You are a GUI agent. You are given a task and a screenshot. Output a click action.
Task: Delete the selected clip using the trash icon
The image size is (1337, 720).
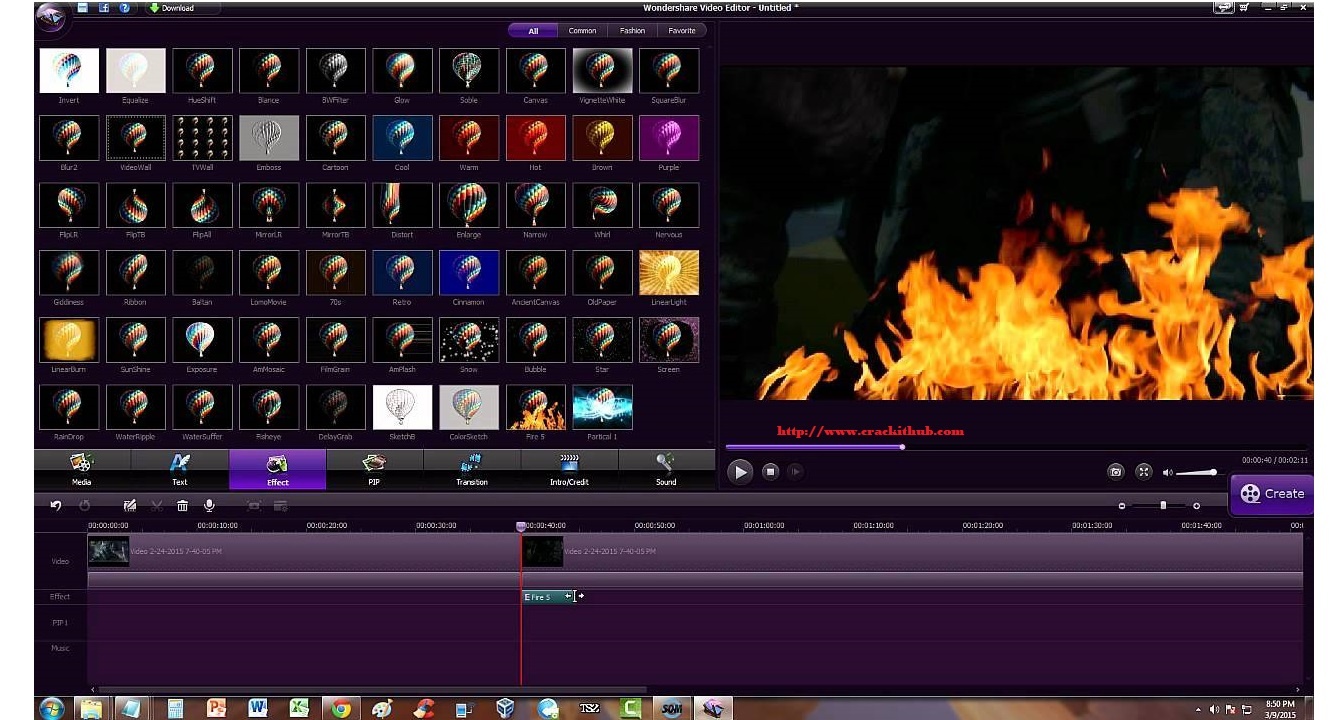click(182, 506)
